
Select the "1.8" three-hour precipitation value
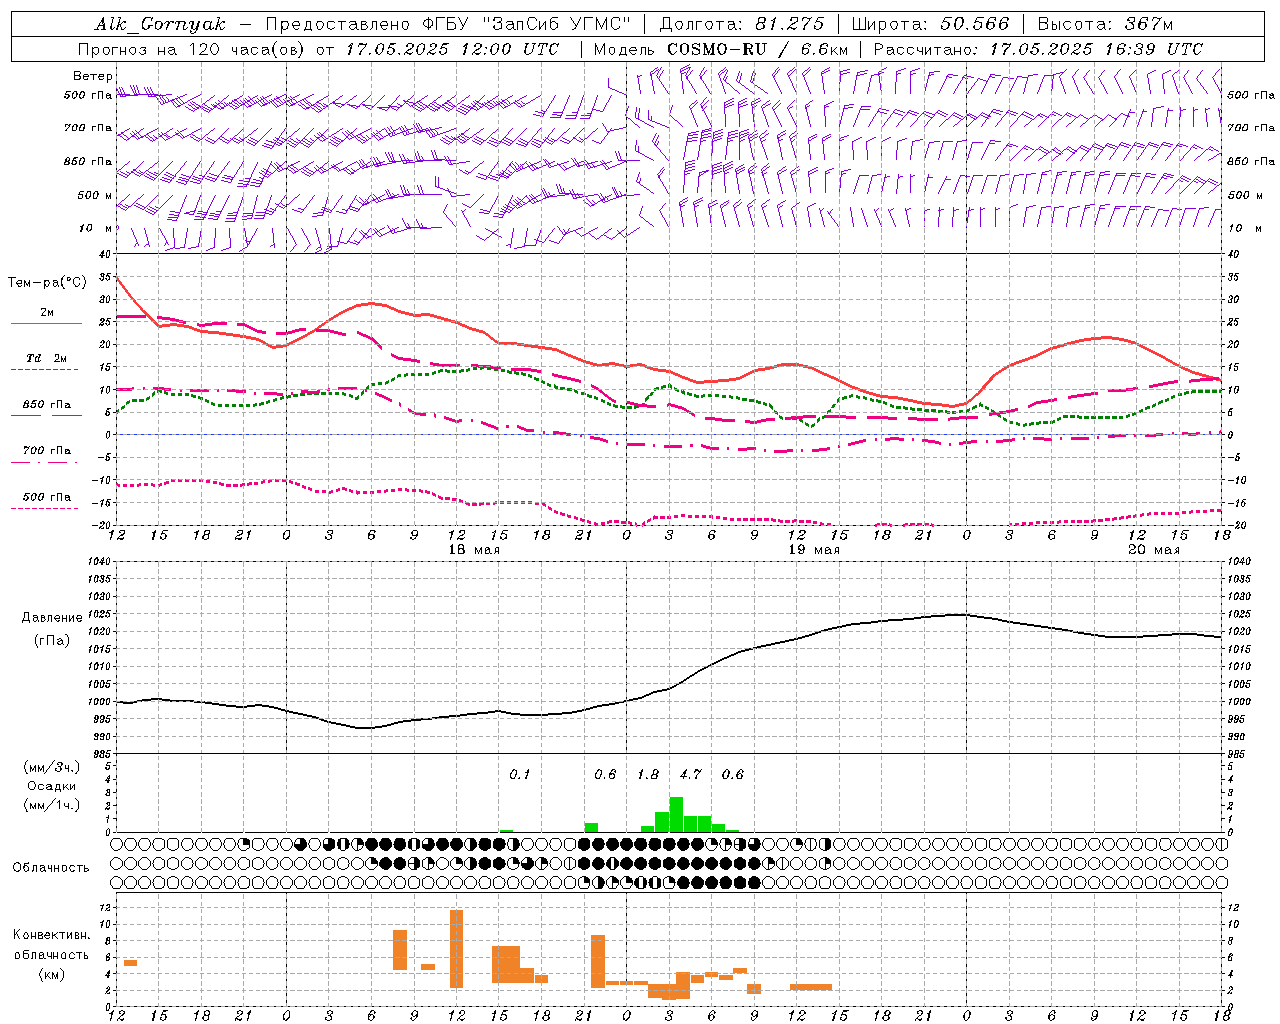tap(648, 775)
